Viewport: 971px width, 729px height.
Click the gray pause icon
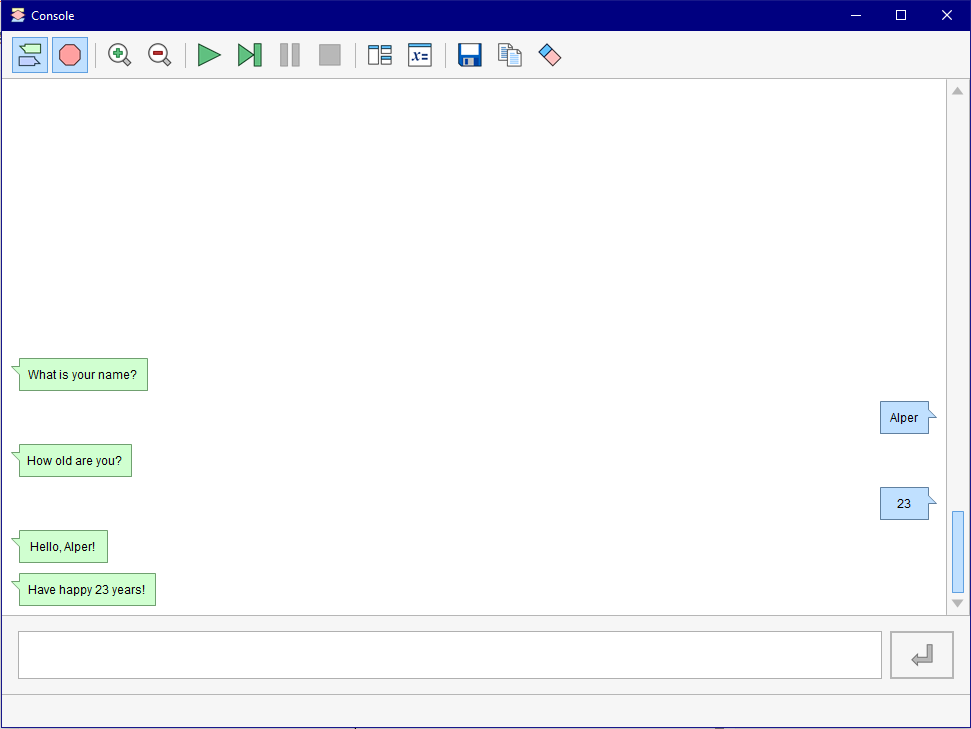(x=290, y=55)
